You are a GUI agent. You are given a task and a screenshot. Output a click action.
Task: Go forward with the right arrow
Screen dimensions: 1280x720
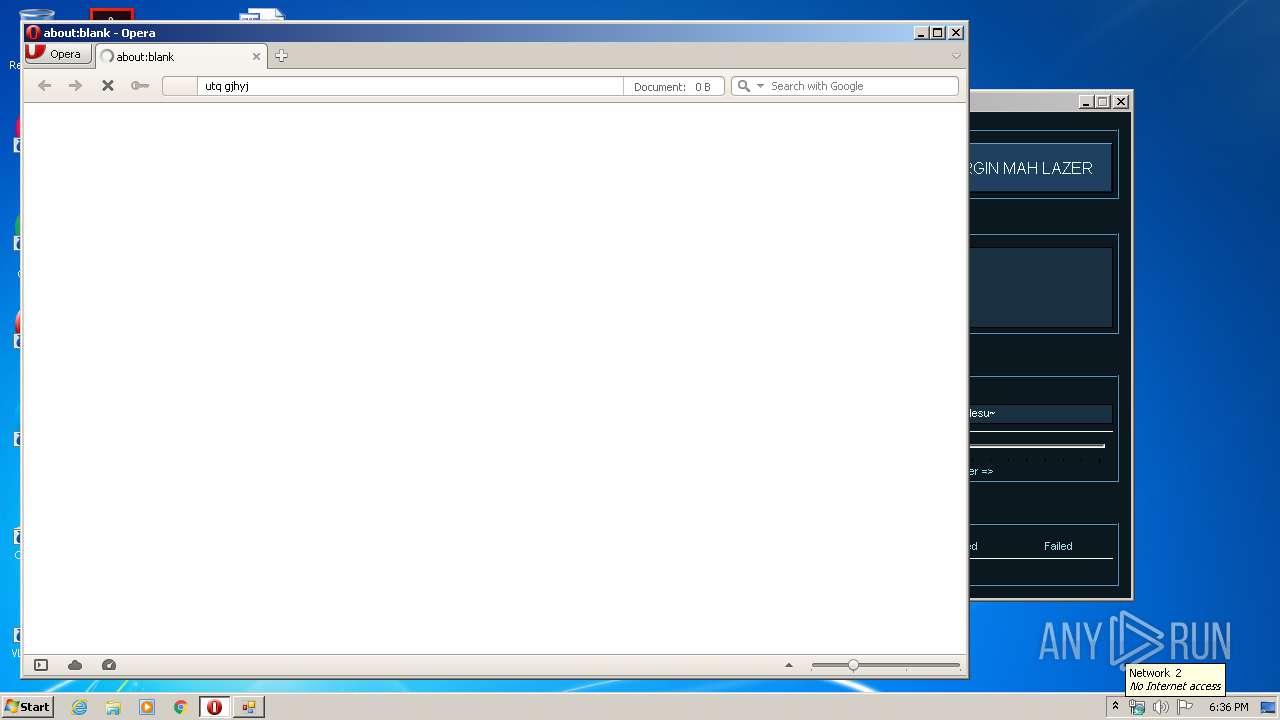(x=75, y=86)
